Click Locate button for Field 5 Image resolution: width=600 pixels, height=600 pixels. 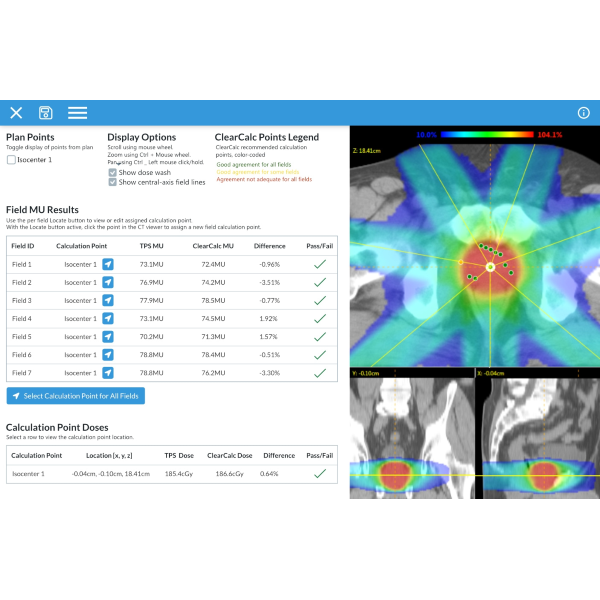[x=108, y=337]
